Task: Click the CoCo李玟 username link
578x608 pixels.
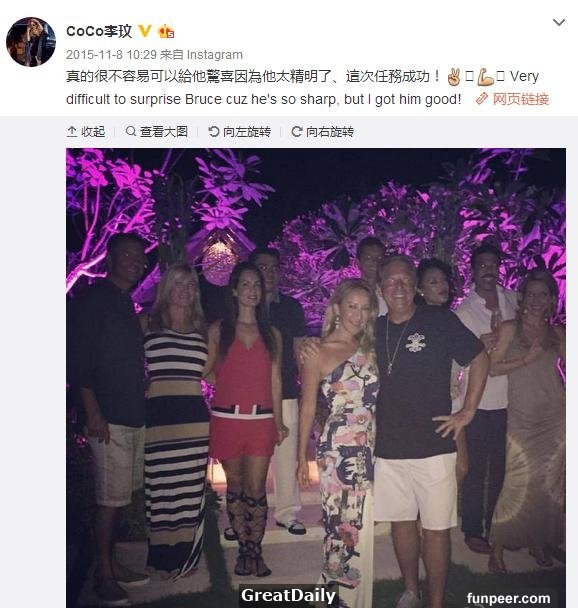Action: point(99,31)
